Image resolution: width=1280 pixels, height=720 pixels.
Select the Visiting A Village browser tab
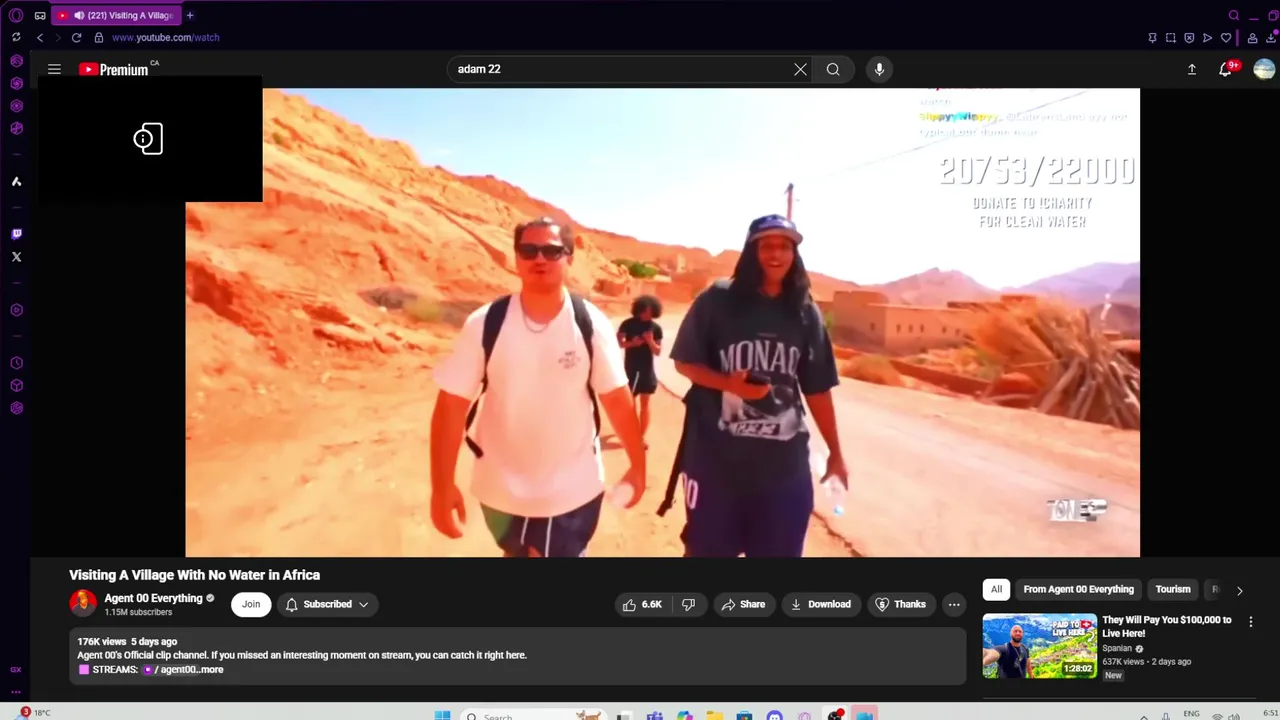(115, 15)
